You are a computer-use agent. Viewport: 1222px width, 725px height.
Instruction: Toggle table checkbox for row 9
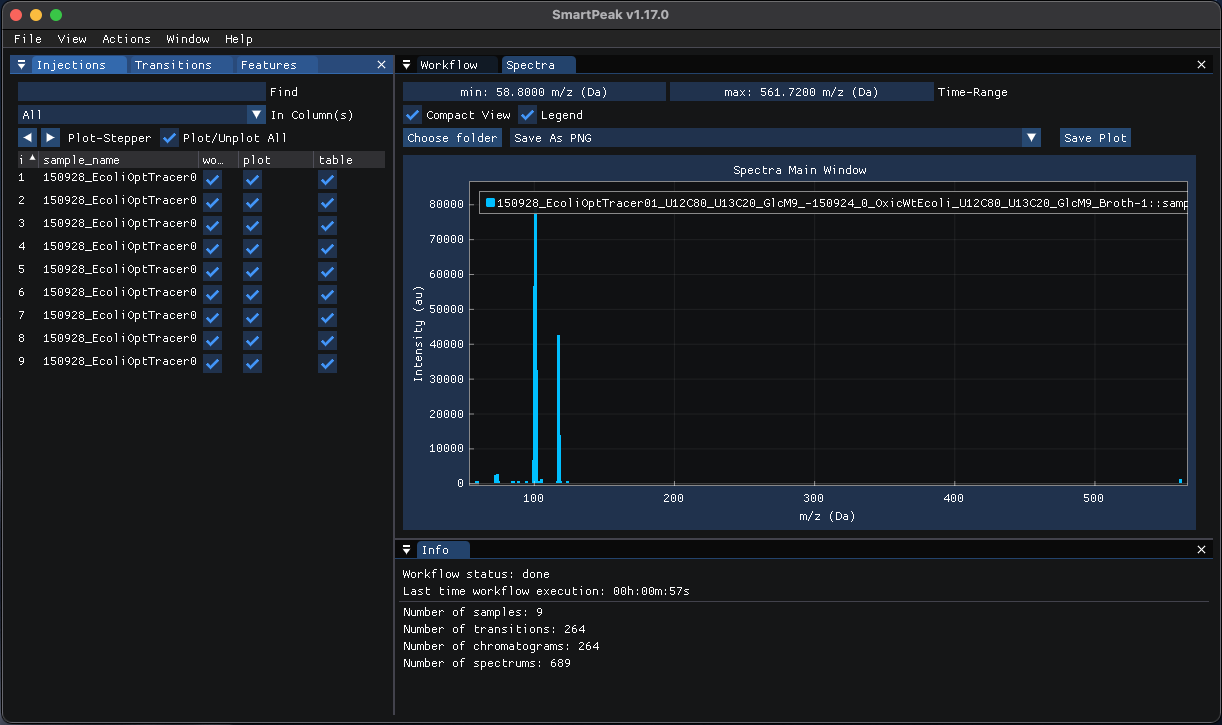click(x=328, y=363)
